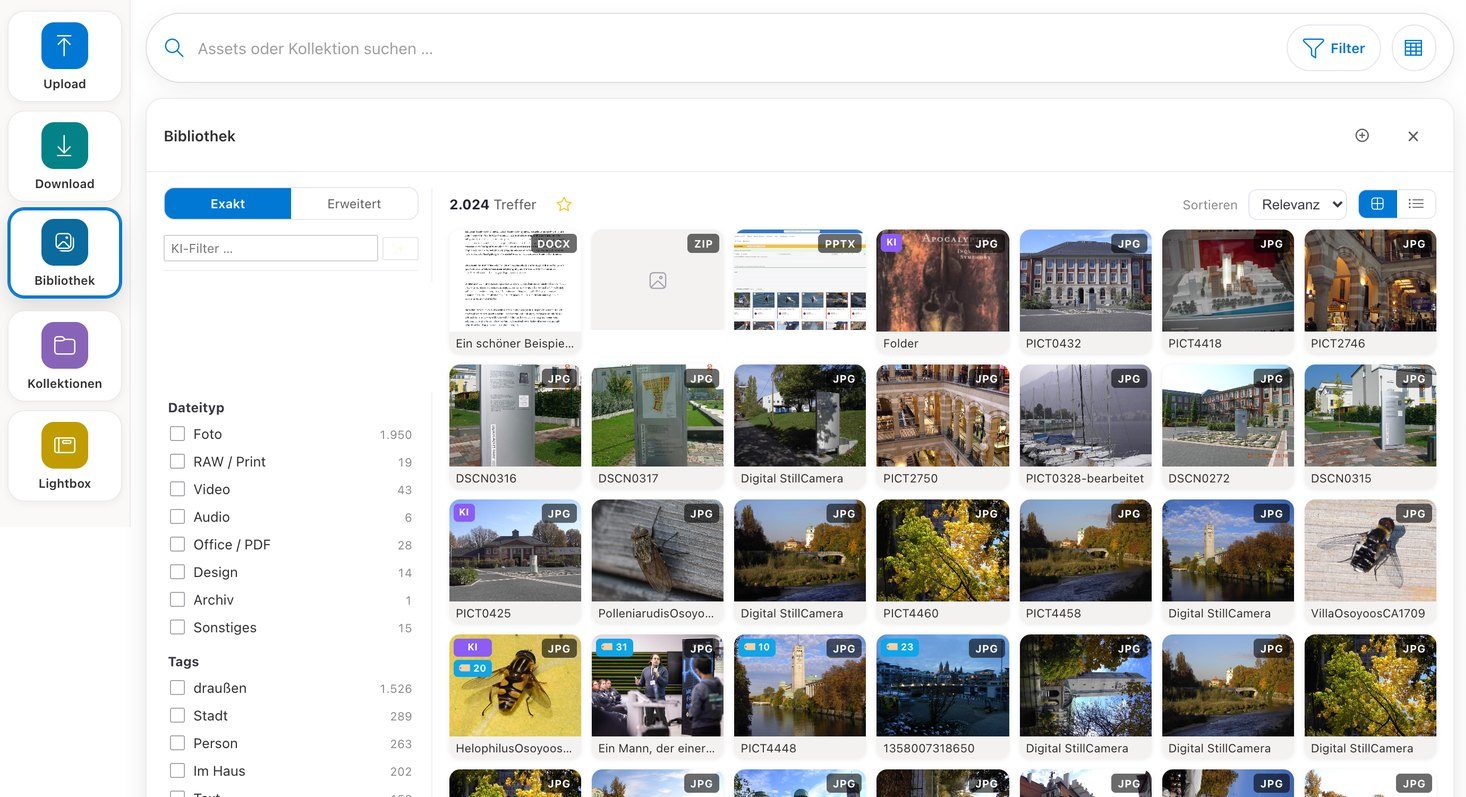
Task: Open the PICT4458 thumbnail
Action: tap(1085, 551)
